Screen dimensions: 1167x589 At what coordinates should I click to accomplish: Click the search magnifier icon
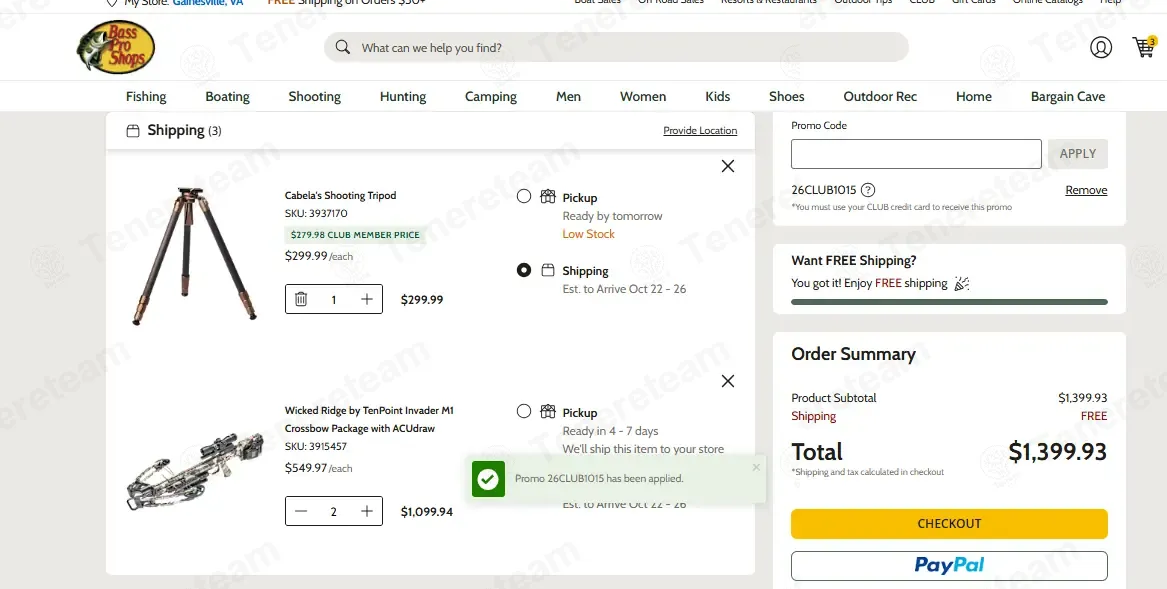pyautogui.click(x=342, y=48)
